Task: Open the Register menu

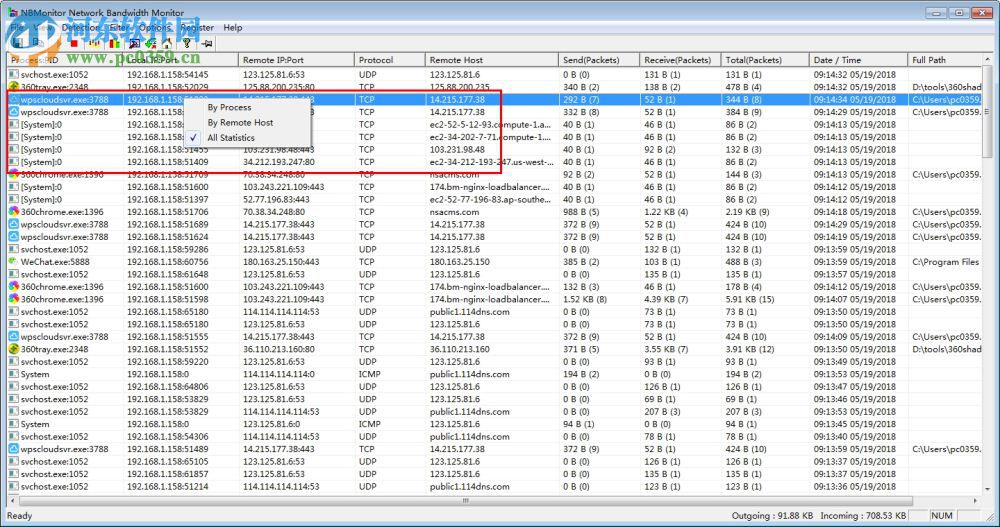Action: (x=197, y=27)
